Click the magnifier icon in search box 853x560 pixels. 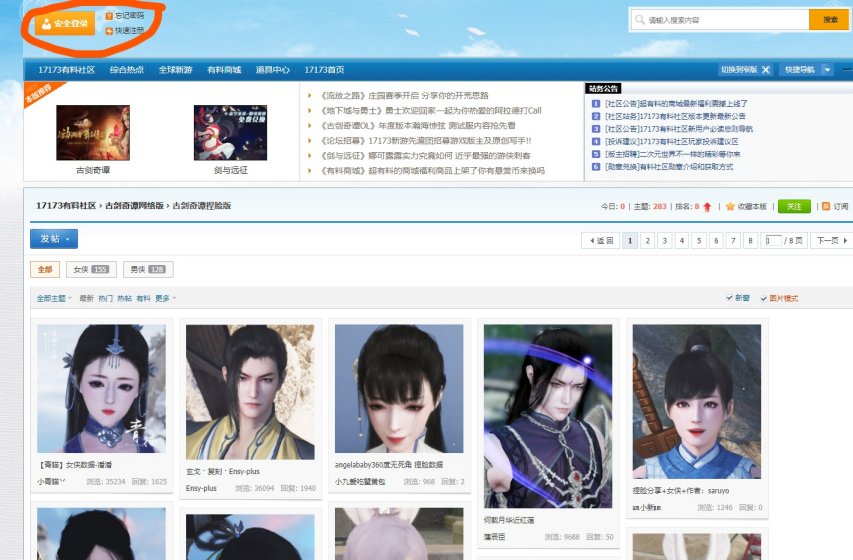point(639,20)
